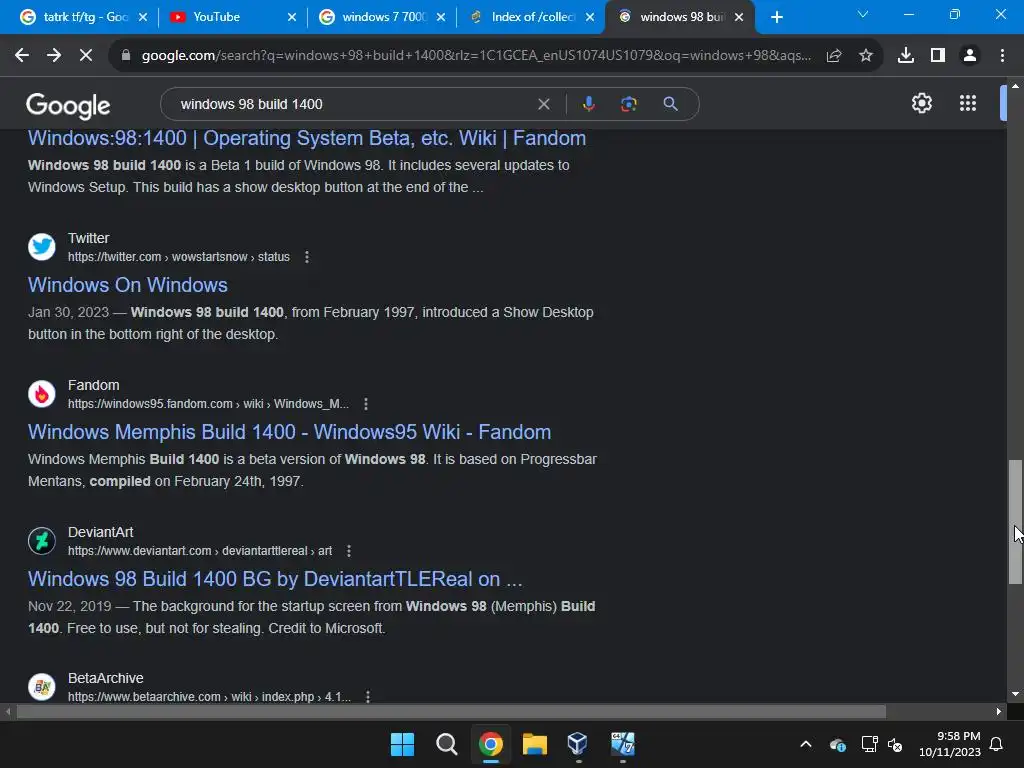Open more options for Fandom result
The image size is (1024, 768).
pos(366,404)
